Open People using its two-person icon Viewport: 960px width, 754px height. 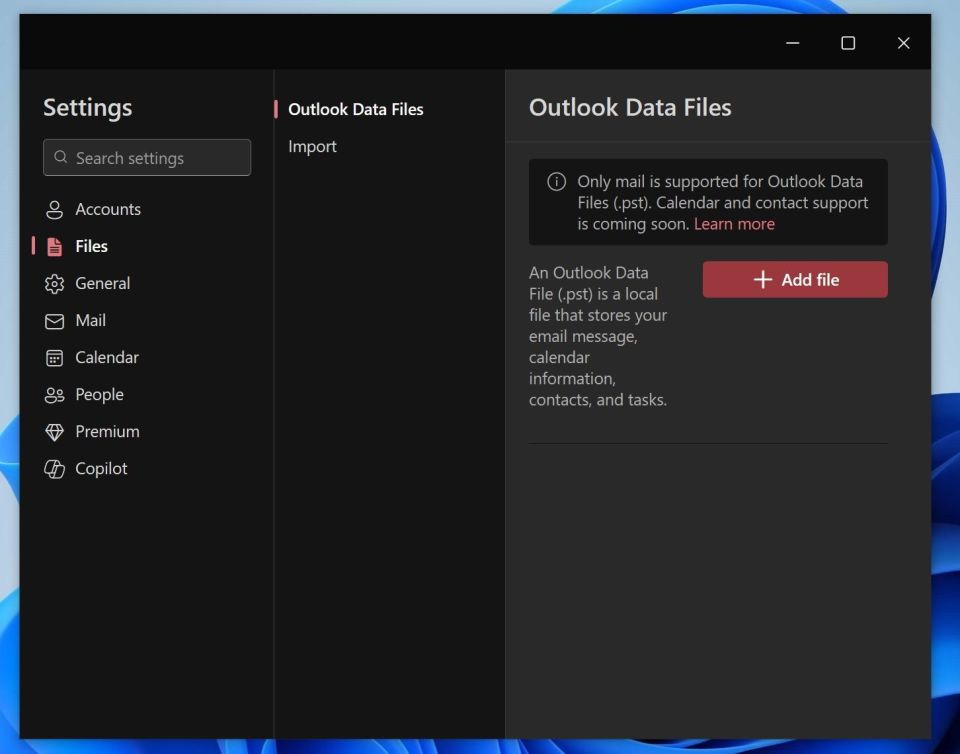click(55, 395)
